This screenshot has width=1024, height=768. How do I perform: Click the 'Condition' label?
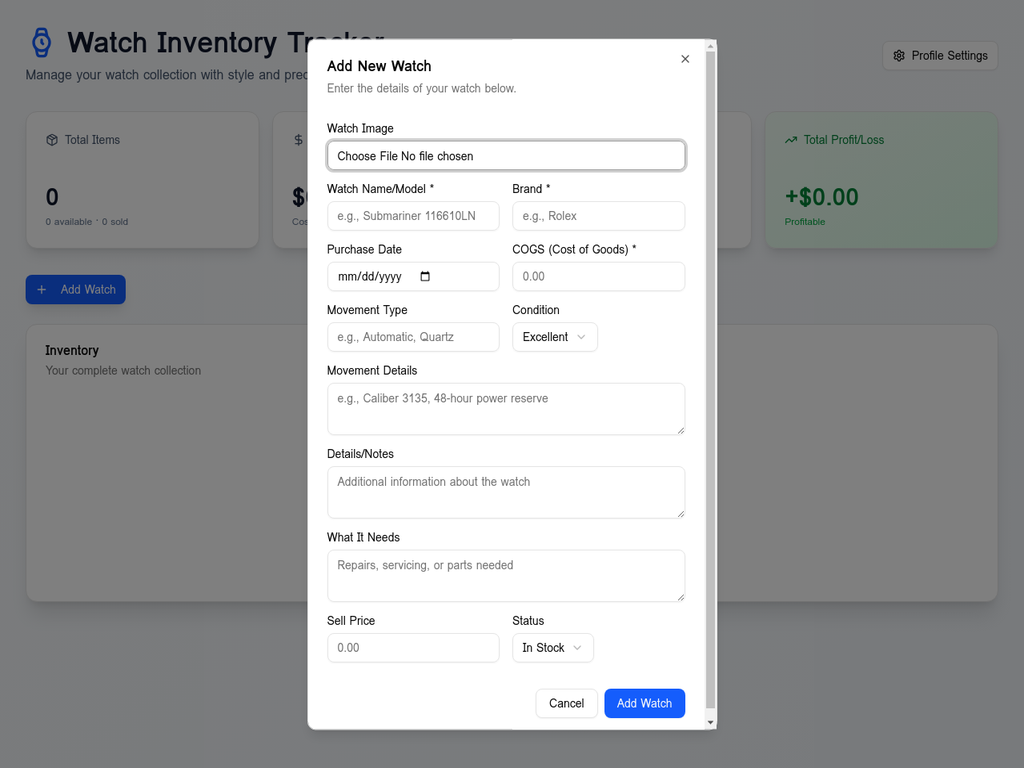click(x=536, y=310)
